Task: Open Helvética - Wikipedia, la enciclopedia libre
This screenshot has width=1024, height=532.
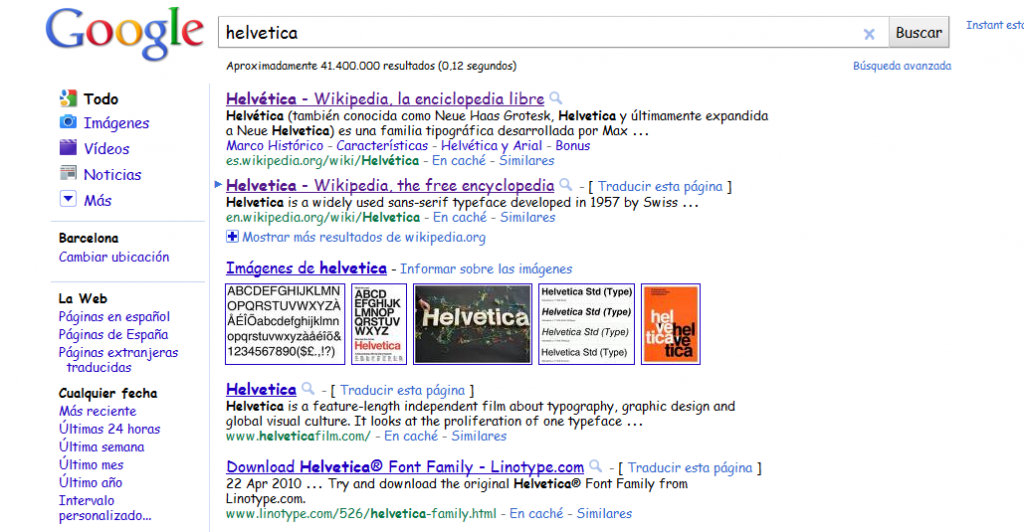Action: (x=385, y=99)
